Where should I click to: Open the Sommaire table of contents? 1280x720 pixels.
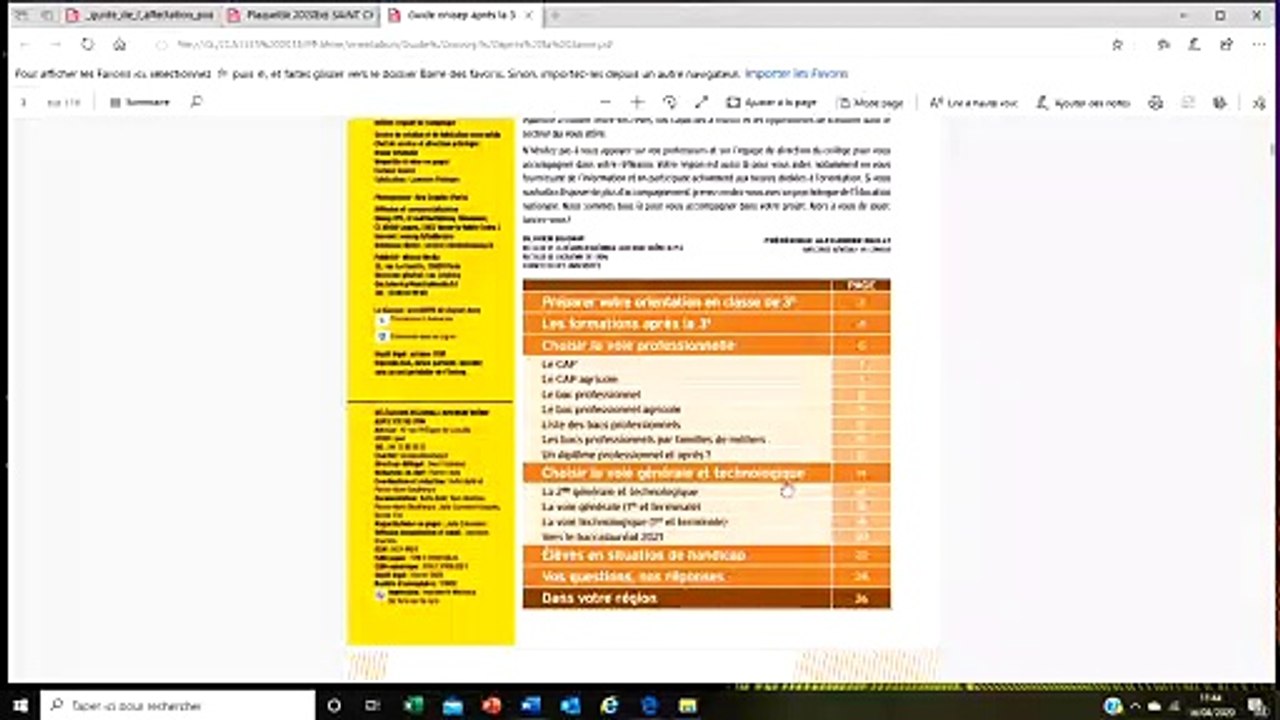[140, 102]
